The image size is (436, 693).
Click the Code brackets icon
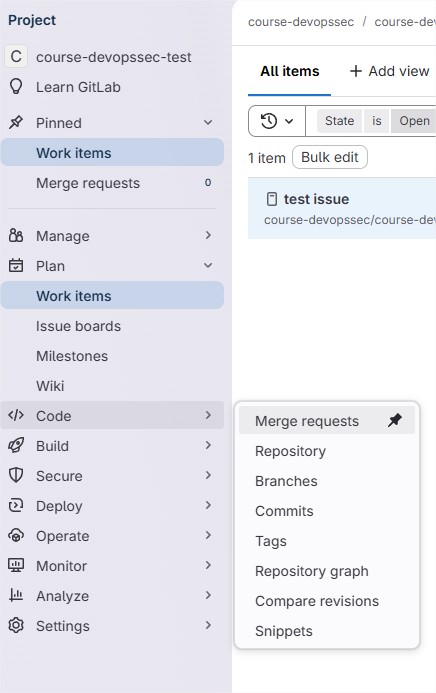[x=16, y=415]
